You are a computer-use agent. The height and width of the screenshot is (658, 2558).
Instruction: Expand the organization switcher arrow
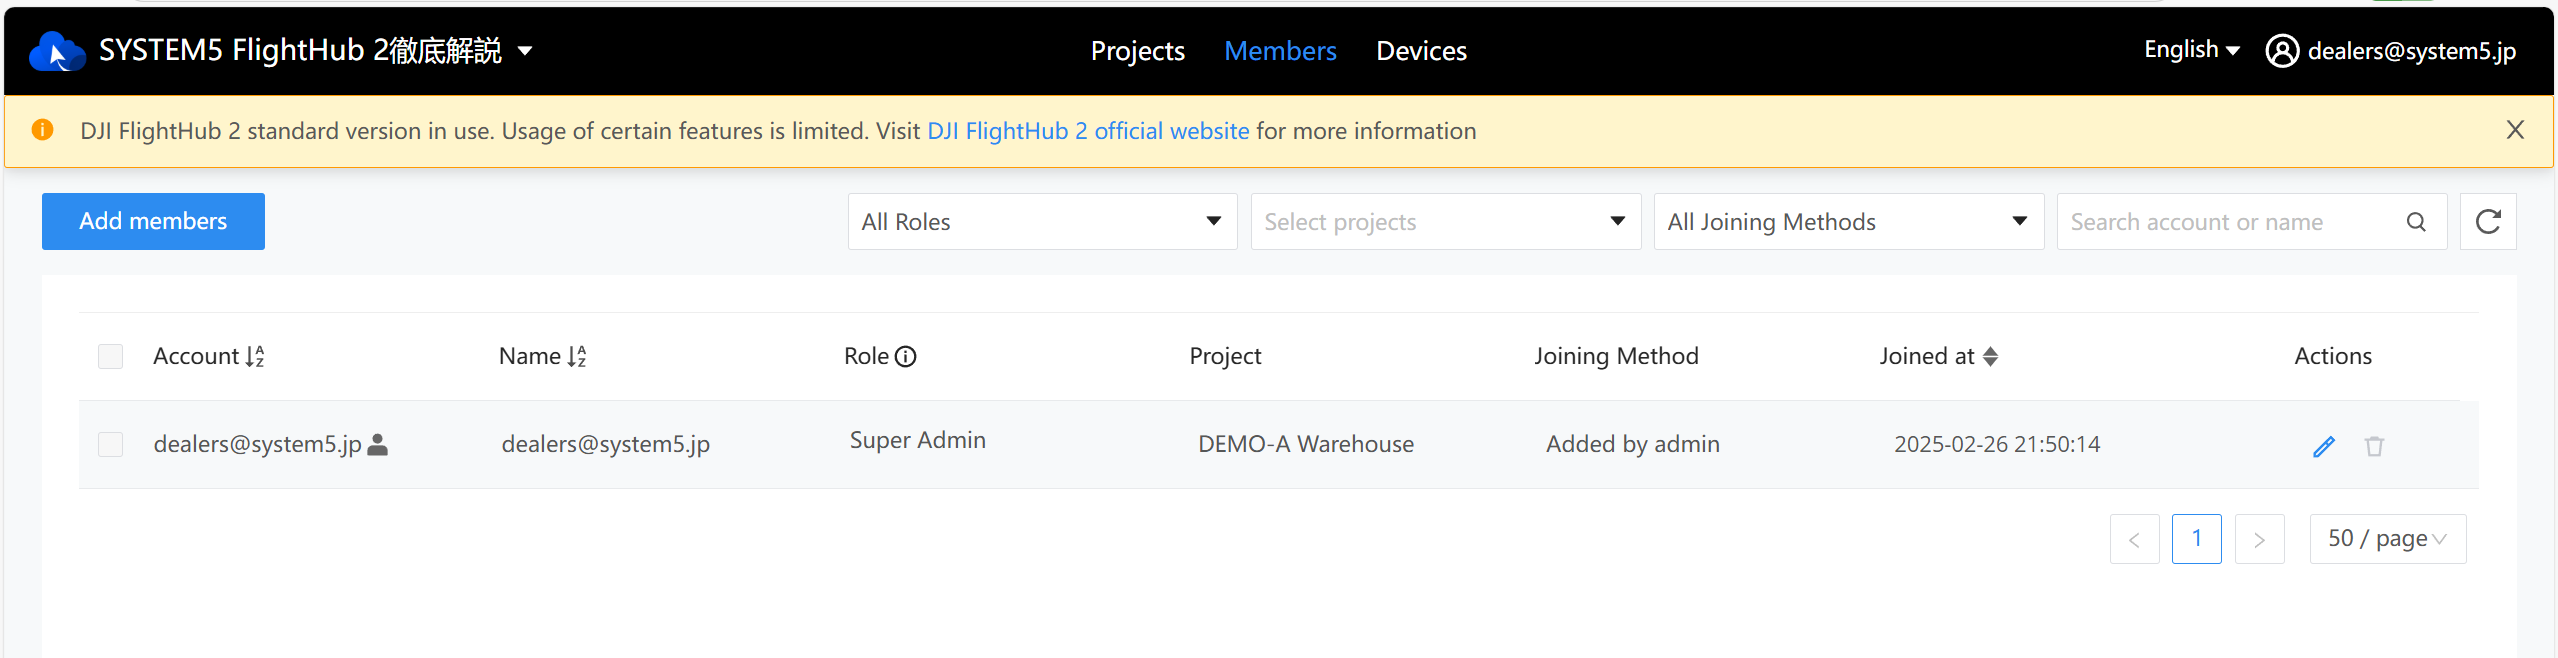[x=525, y=51]
